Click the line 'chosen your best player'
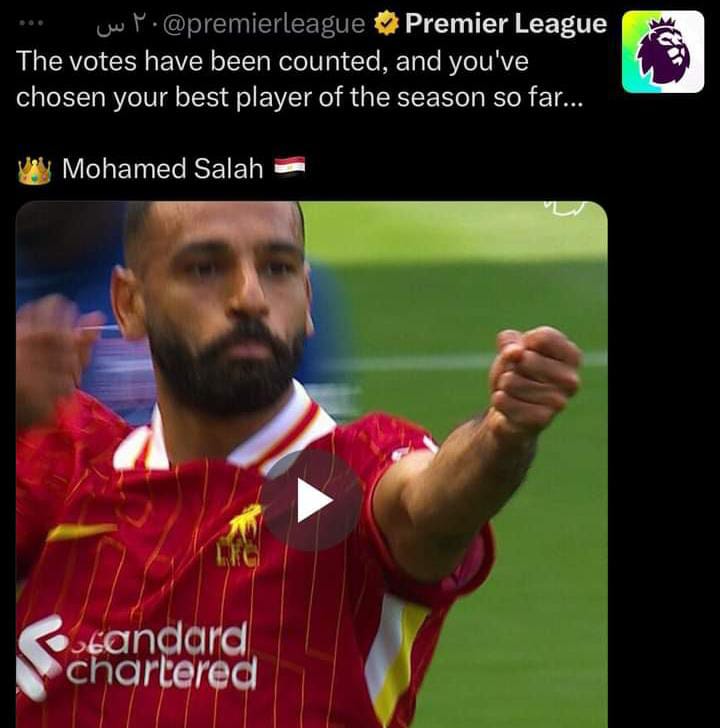 pos(299,98)
